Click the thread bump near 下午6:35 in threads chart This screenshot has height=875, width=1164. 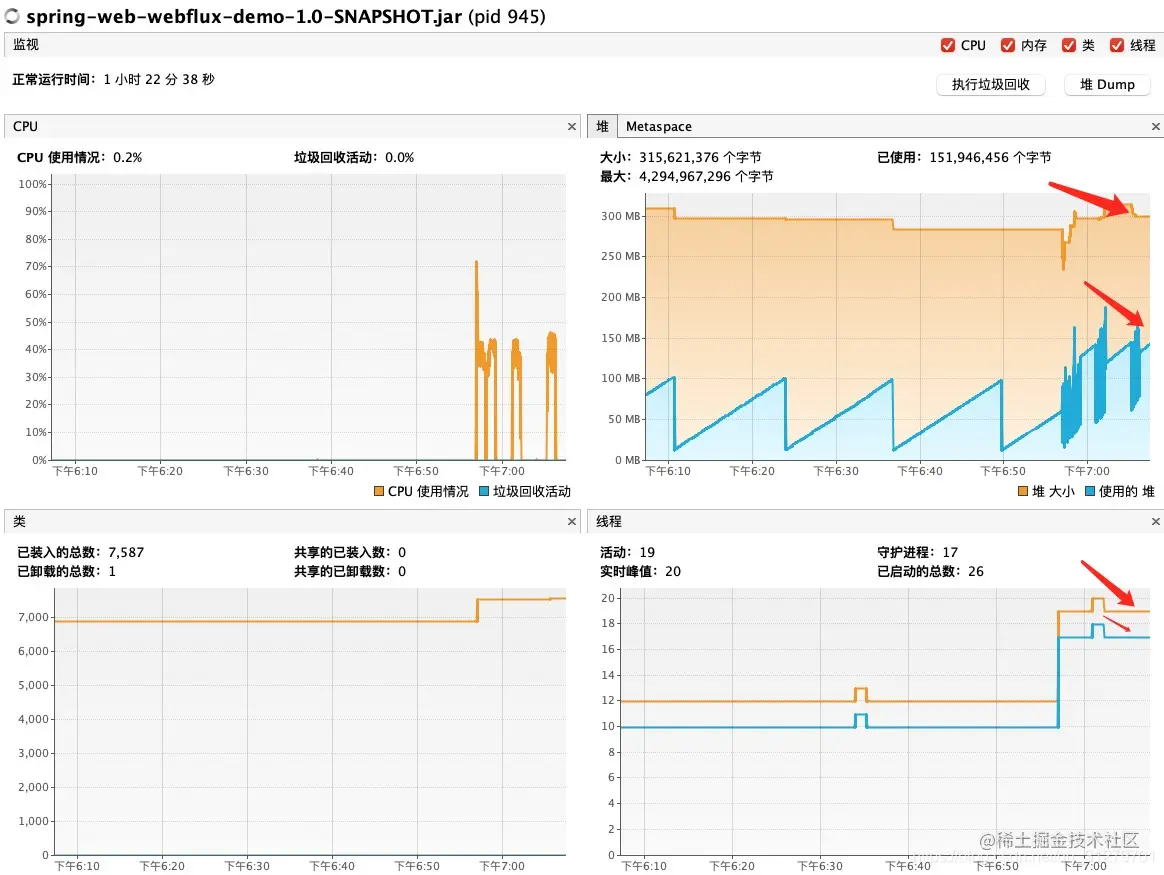[x=860, y=695]
